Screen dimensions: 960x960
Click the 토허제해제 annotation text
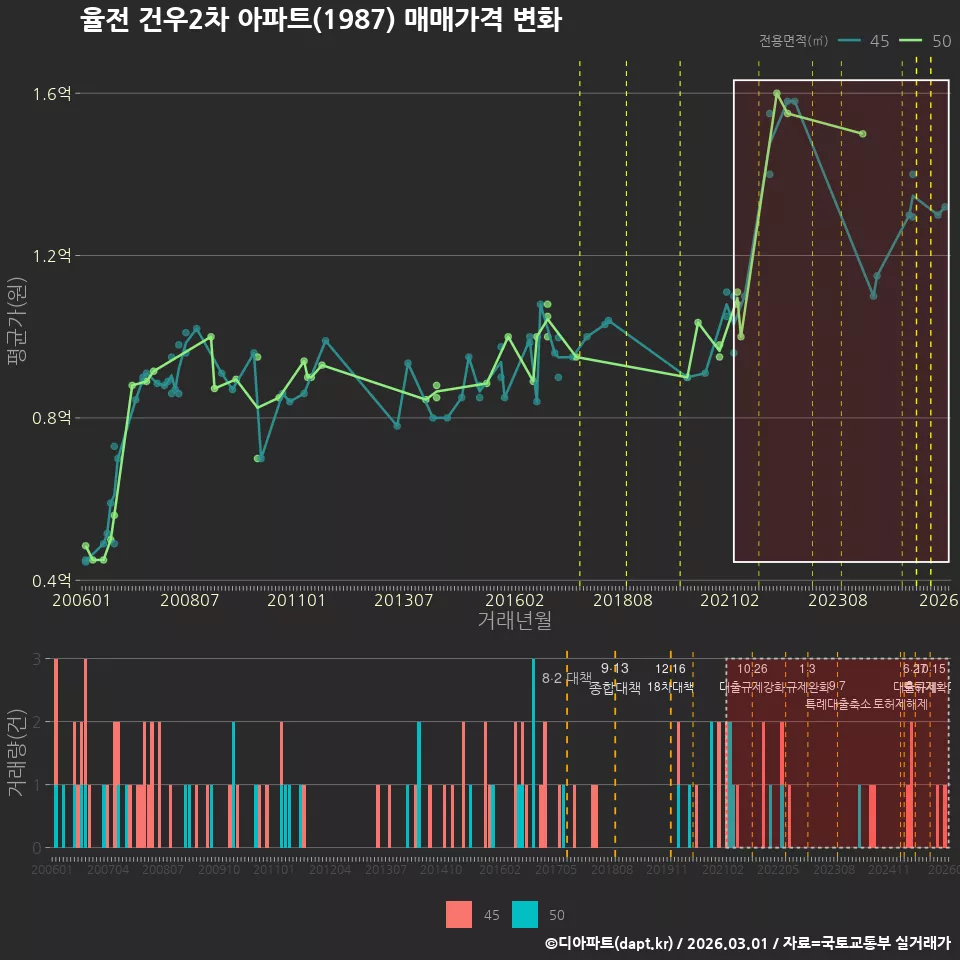(901, 704)
